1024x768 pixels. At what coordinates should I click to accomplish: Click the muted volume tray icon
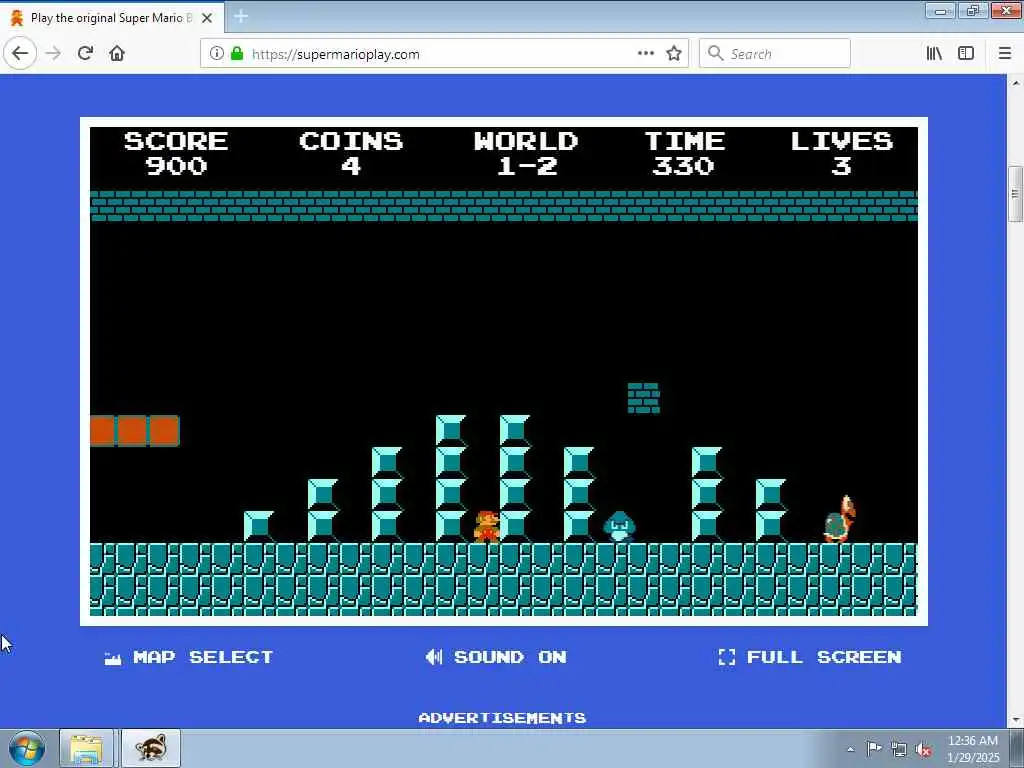(923, 750)
